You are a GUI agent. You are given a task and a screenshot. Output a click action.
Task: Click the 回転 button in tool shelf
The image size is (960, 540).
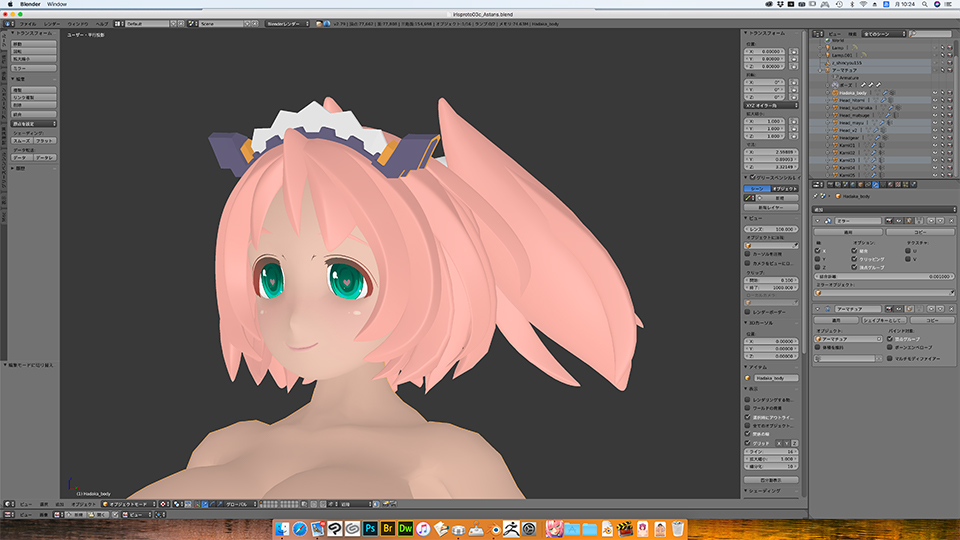(x=34, y=51)
